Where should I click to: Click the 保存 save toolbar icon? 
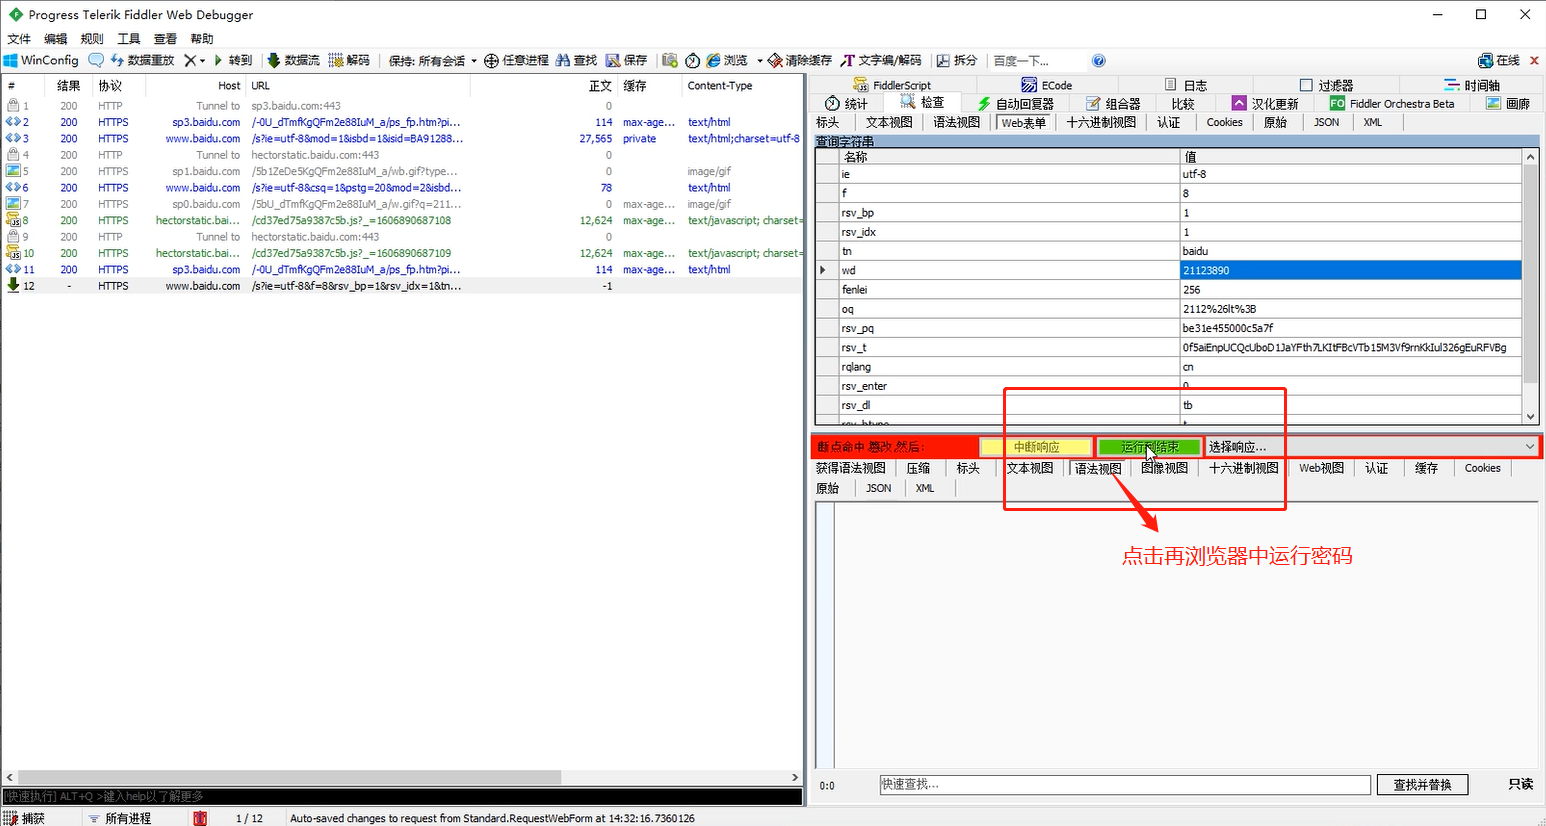point(613,60)
